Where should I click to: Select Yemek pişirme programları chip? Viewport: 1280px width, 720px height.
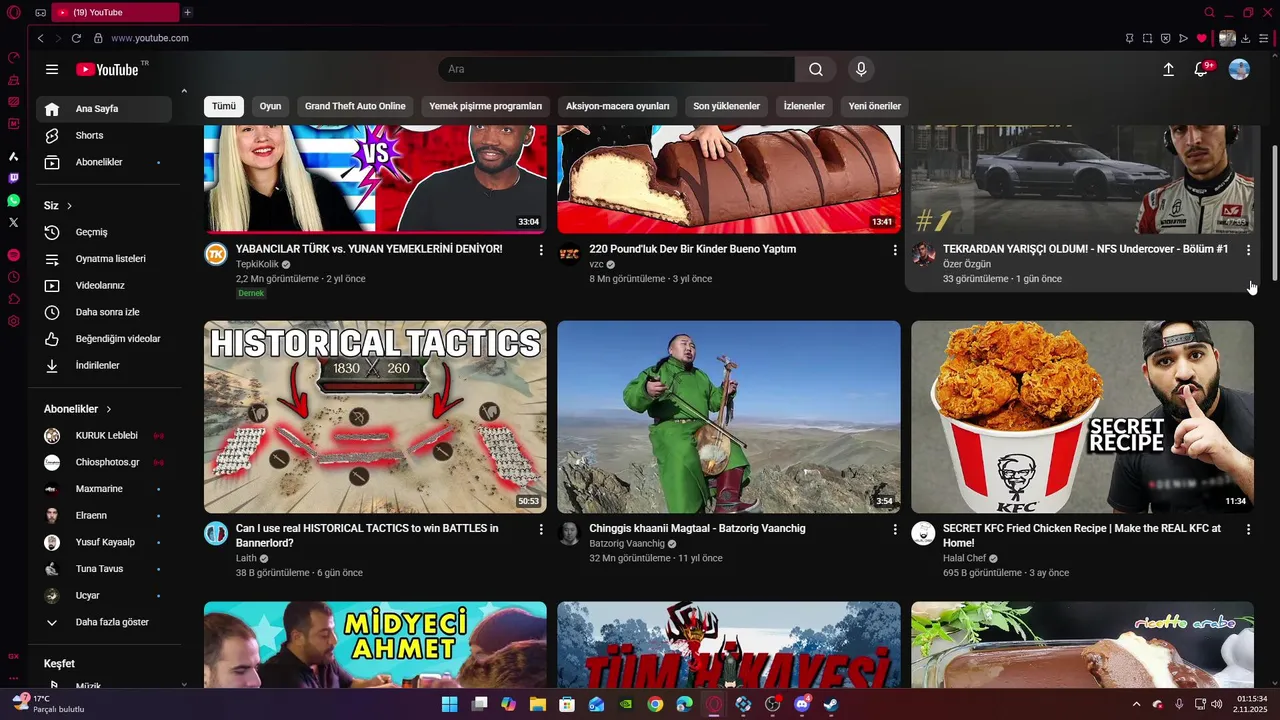point(486,106)
